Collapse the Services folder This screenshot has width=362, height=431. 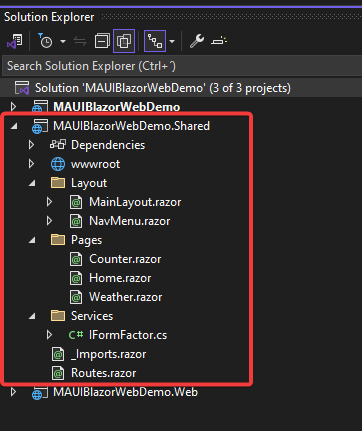point(32,316)
